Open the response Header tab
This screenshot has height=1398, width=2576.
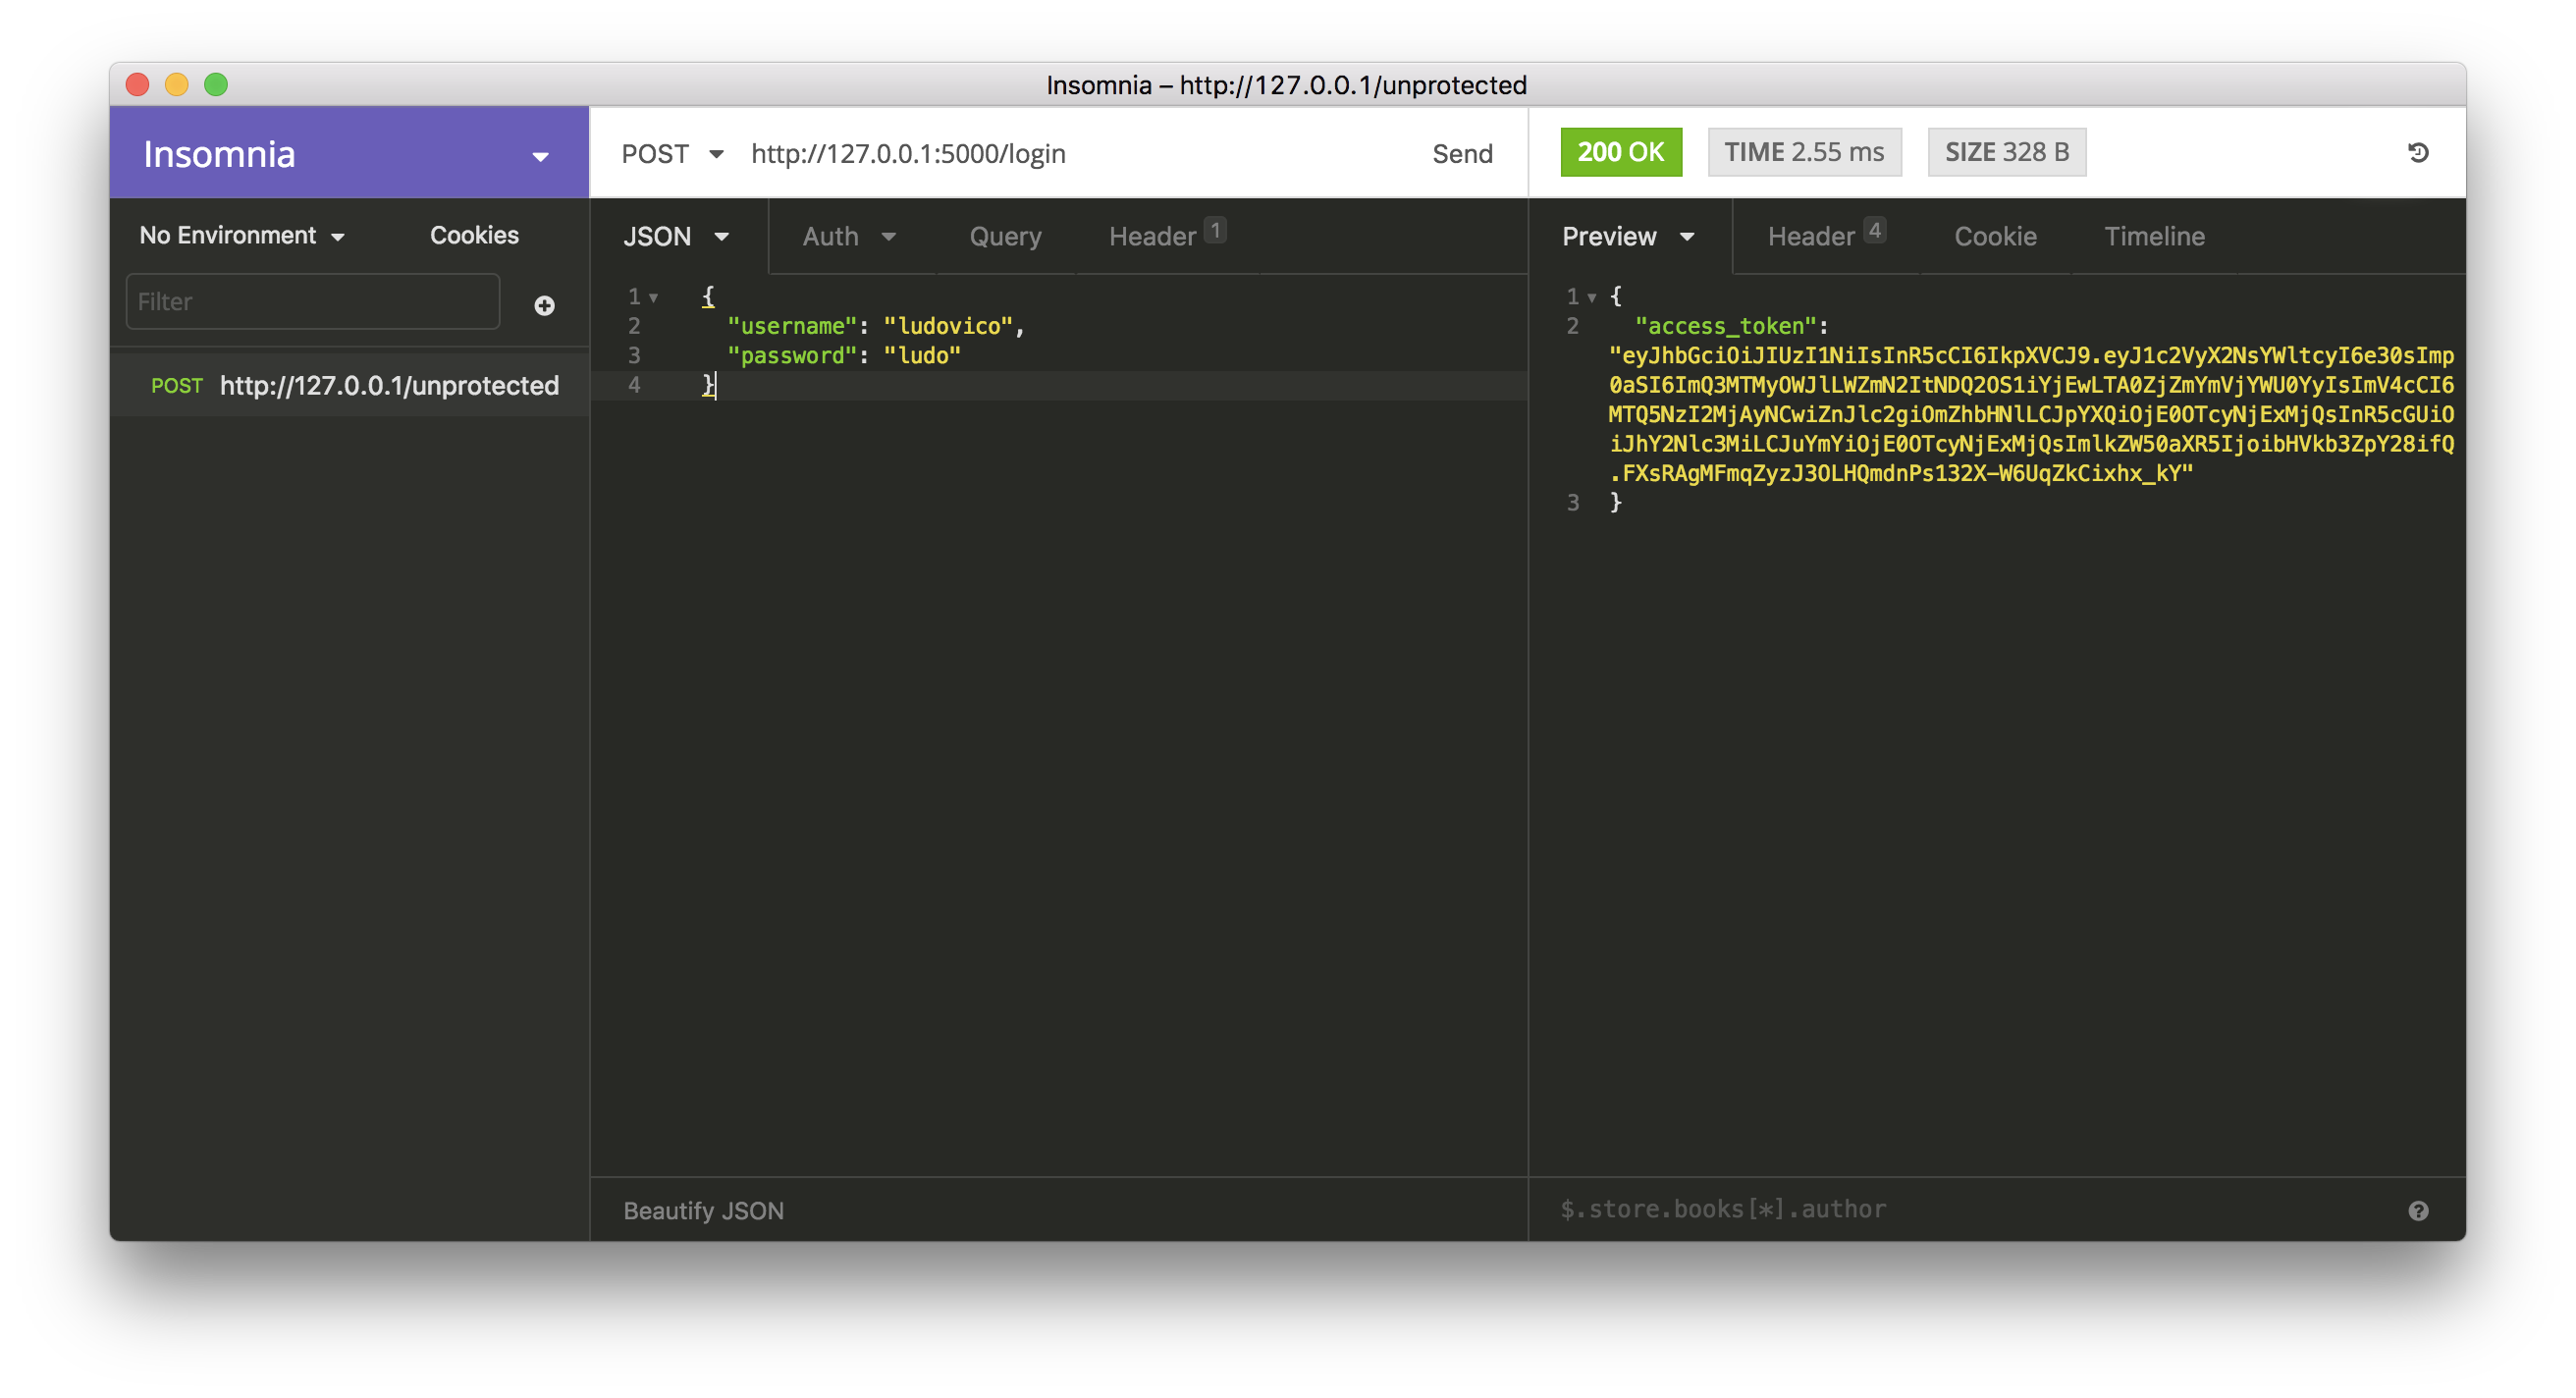click(1811, 237)
